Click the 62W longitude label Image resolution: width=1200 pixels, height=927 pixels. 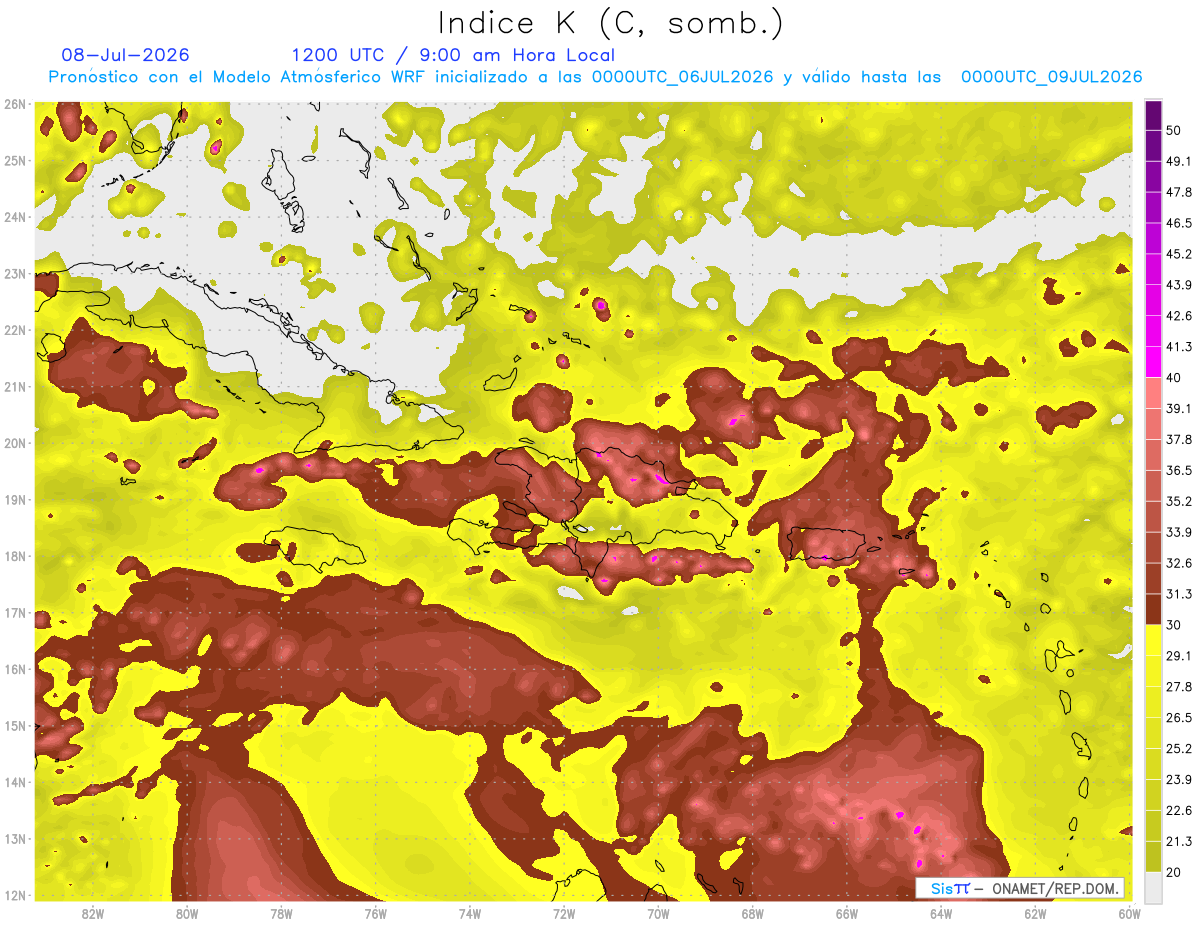tap(1036, 914)
